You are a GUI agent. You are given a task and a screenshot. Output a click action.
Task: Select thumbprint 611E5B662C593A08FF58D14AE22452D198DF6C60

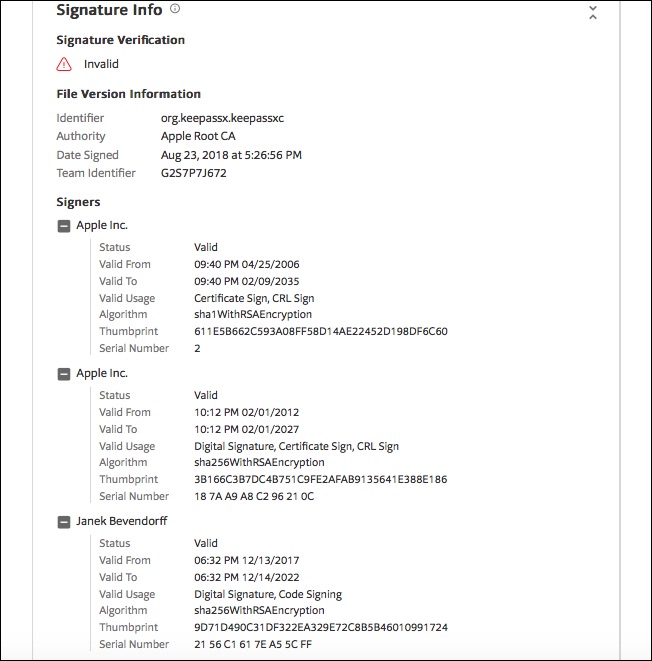(321, 331)
